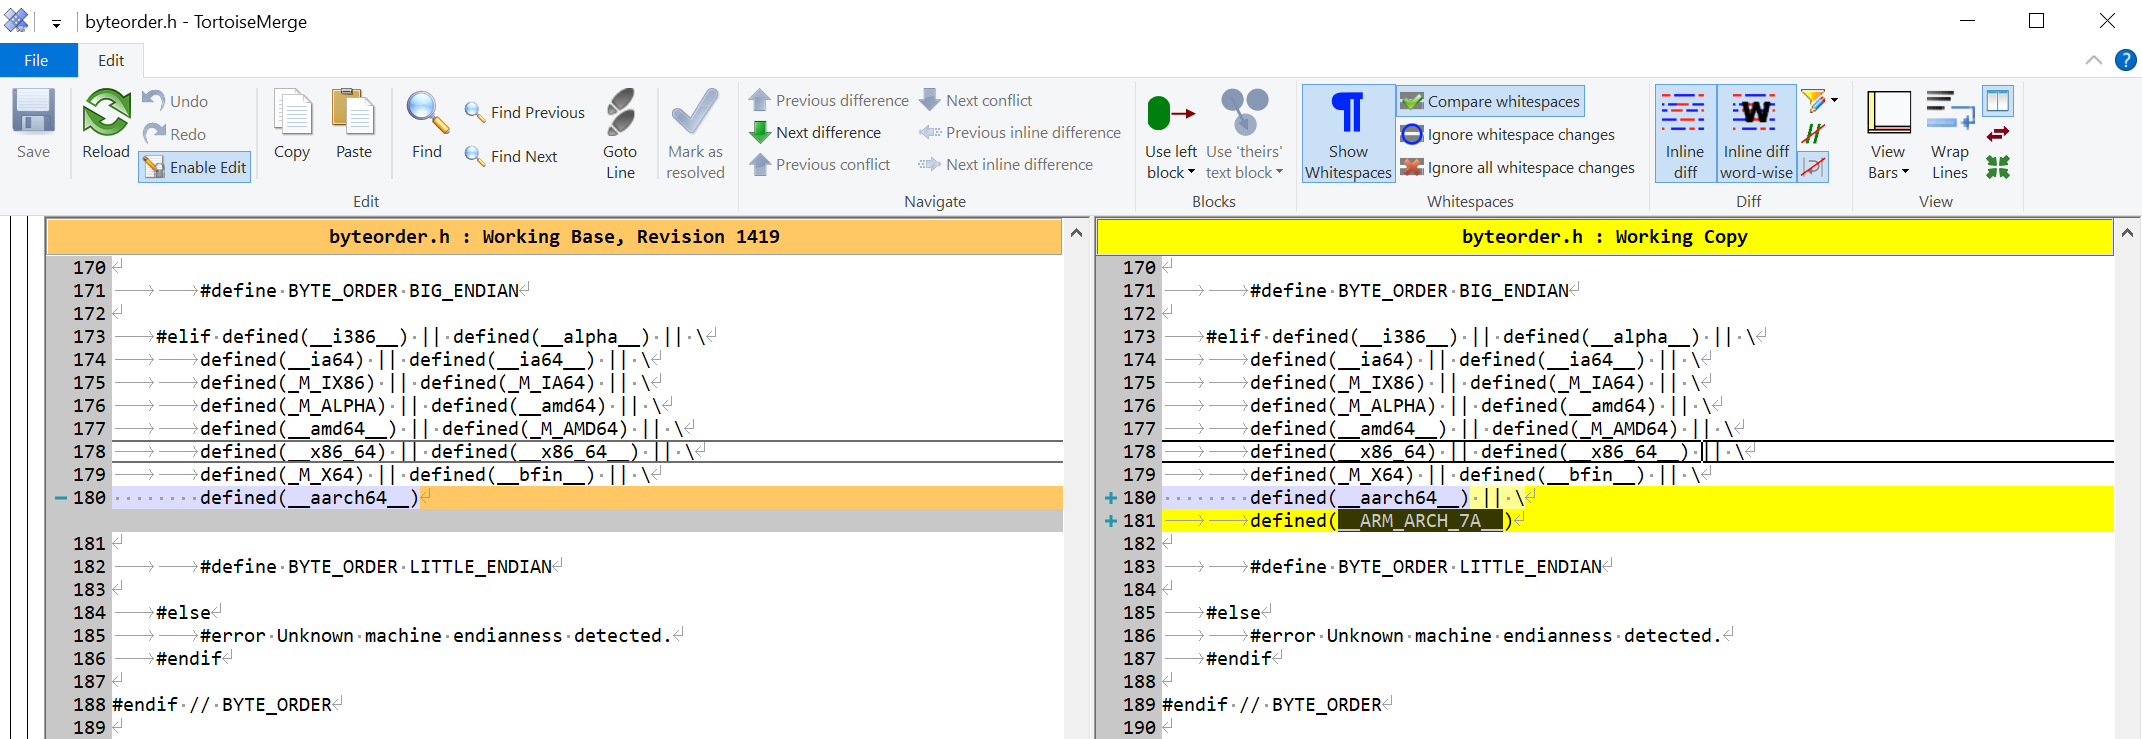Click '#else' line 185 in right pane
This screenshot has width=2142, height=739.
pyautogui.click(x=1233, y=613)
